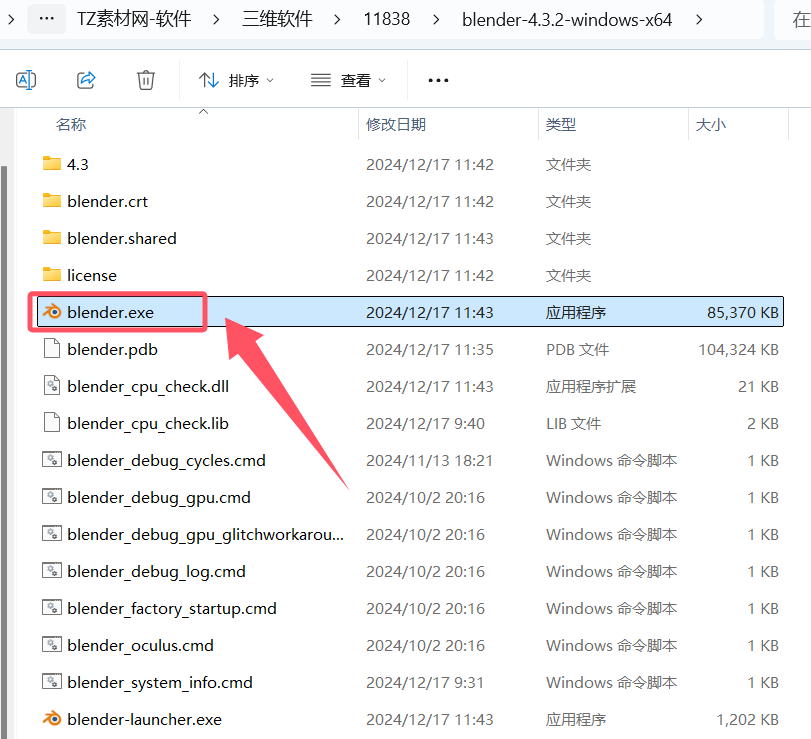Select the file name blender_debug_gpu.cmd
811x739 pixels.
coord(159,498)
